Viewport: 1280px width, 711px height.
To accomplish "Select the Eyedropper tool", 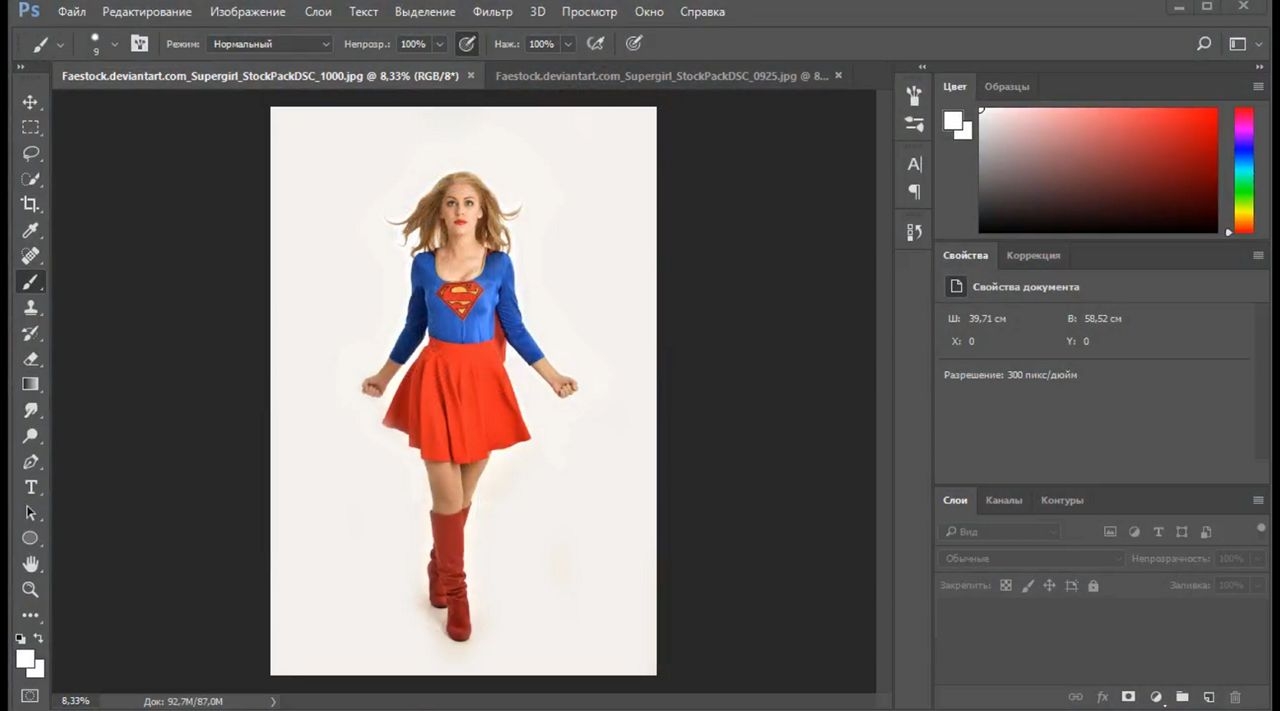I will 30,230.
